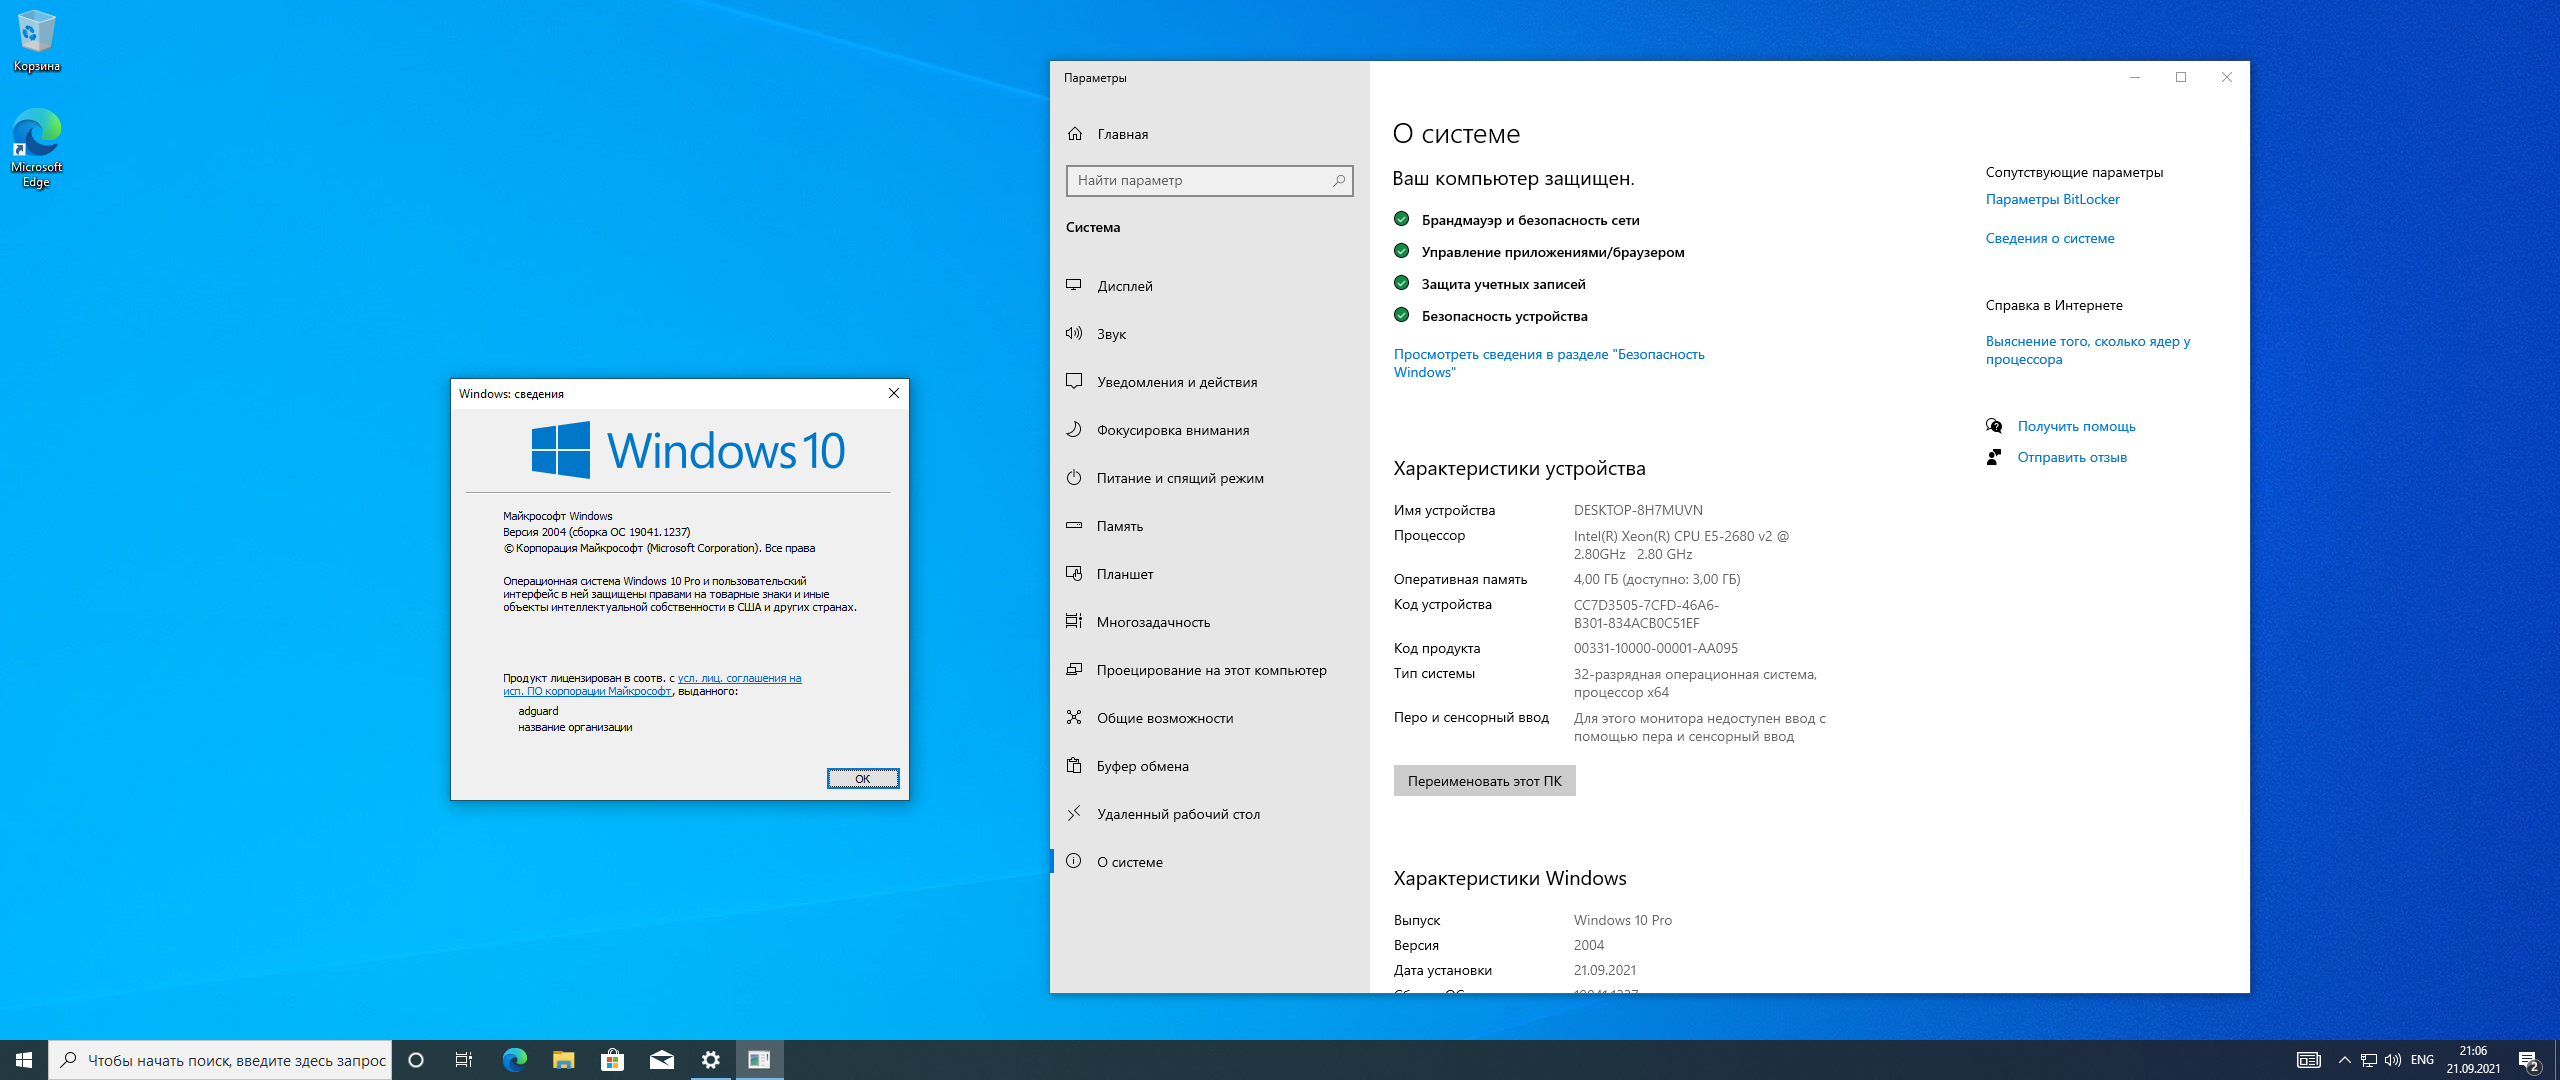Click the Память storage icon
The width and height of the screenshot is (2560, 1080).
[1074, 525]
